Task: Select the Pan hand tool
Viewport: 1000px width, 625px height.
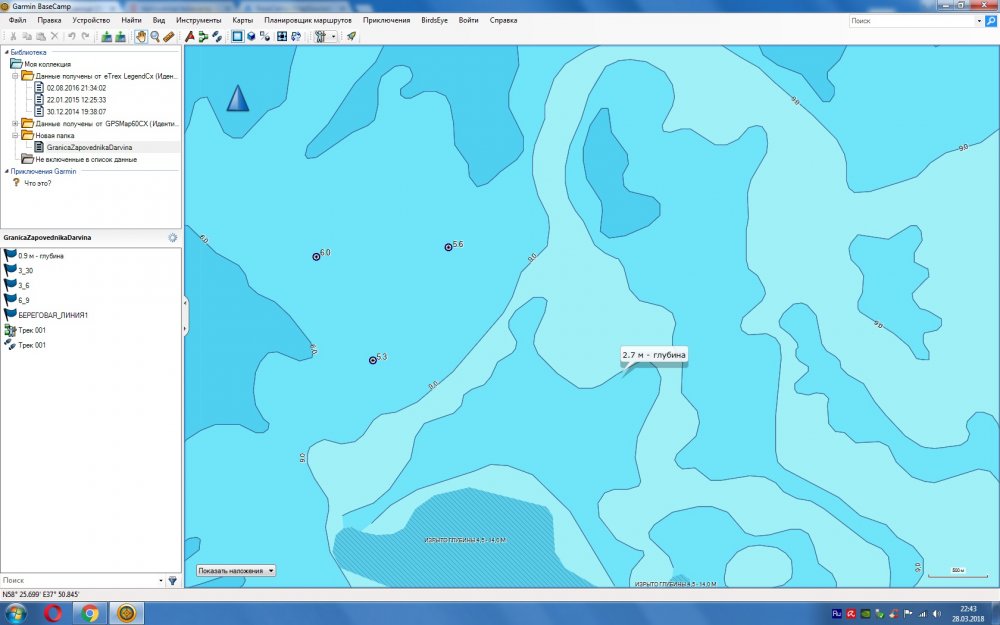Action: (x=141, y=36)
